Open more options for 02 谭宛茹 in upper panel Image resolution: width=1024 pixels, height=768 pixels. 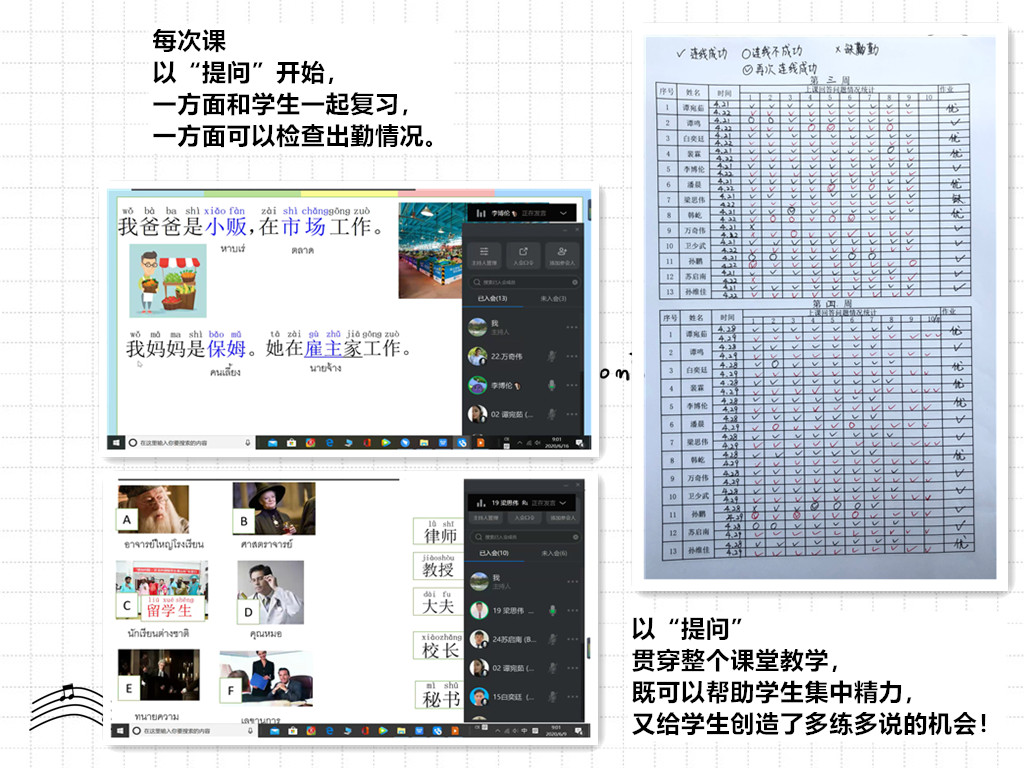(x=572, y=414)
